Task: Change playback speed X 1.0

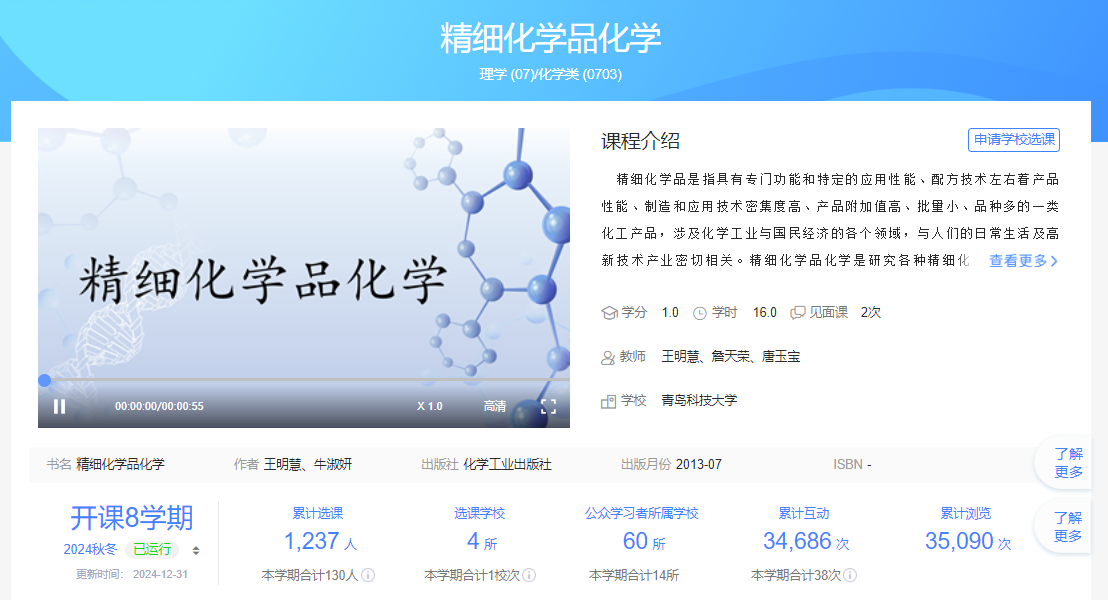Action: pos(430,406)
